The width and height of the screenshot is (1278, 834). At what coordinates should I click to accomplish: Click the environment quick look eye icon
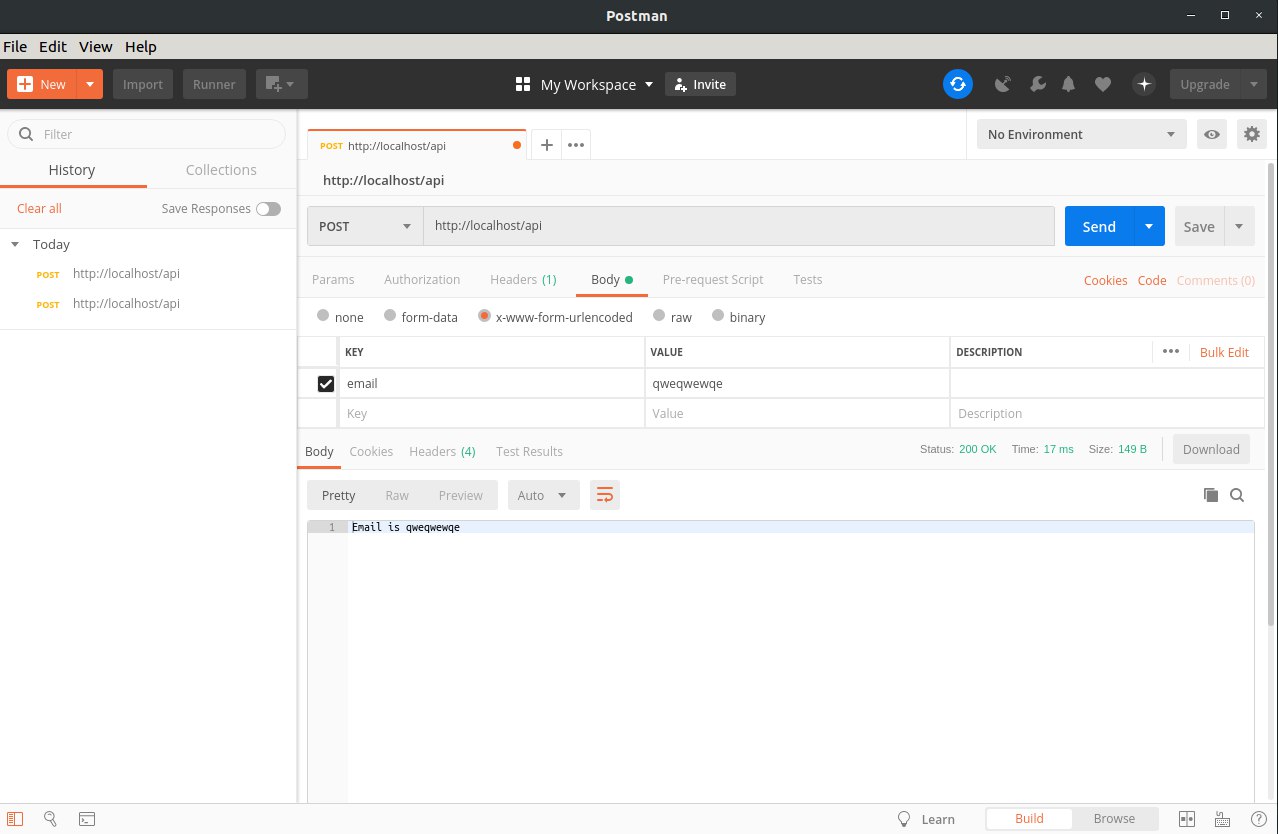pos(1212,134)
